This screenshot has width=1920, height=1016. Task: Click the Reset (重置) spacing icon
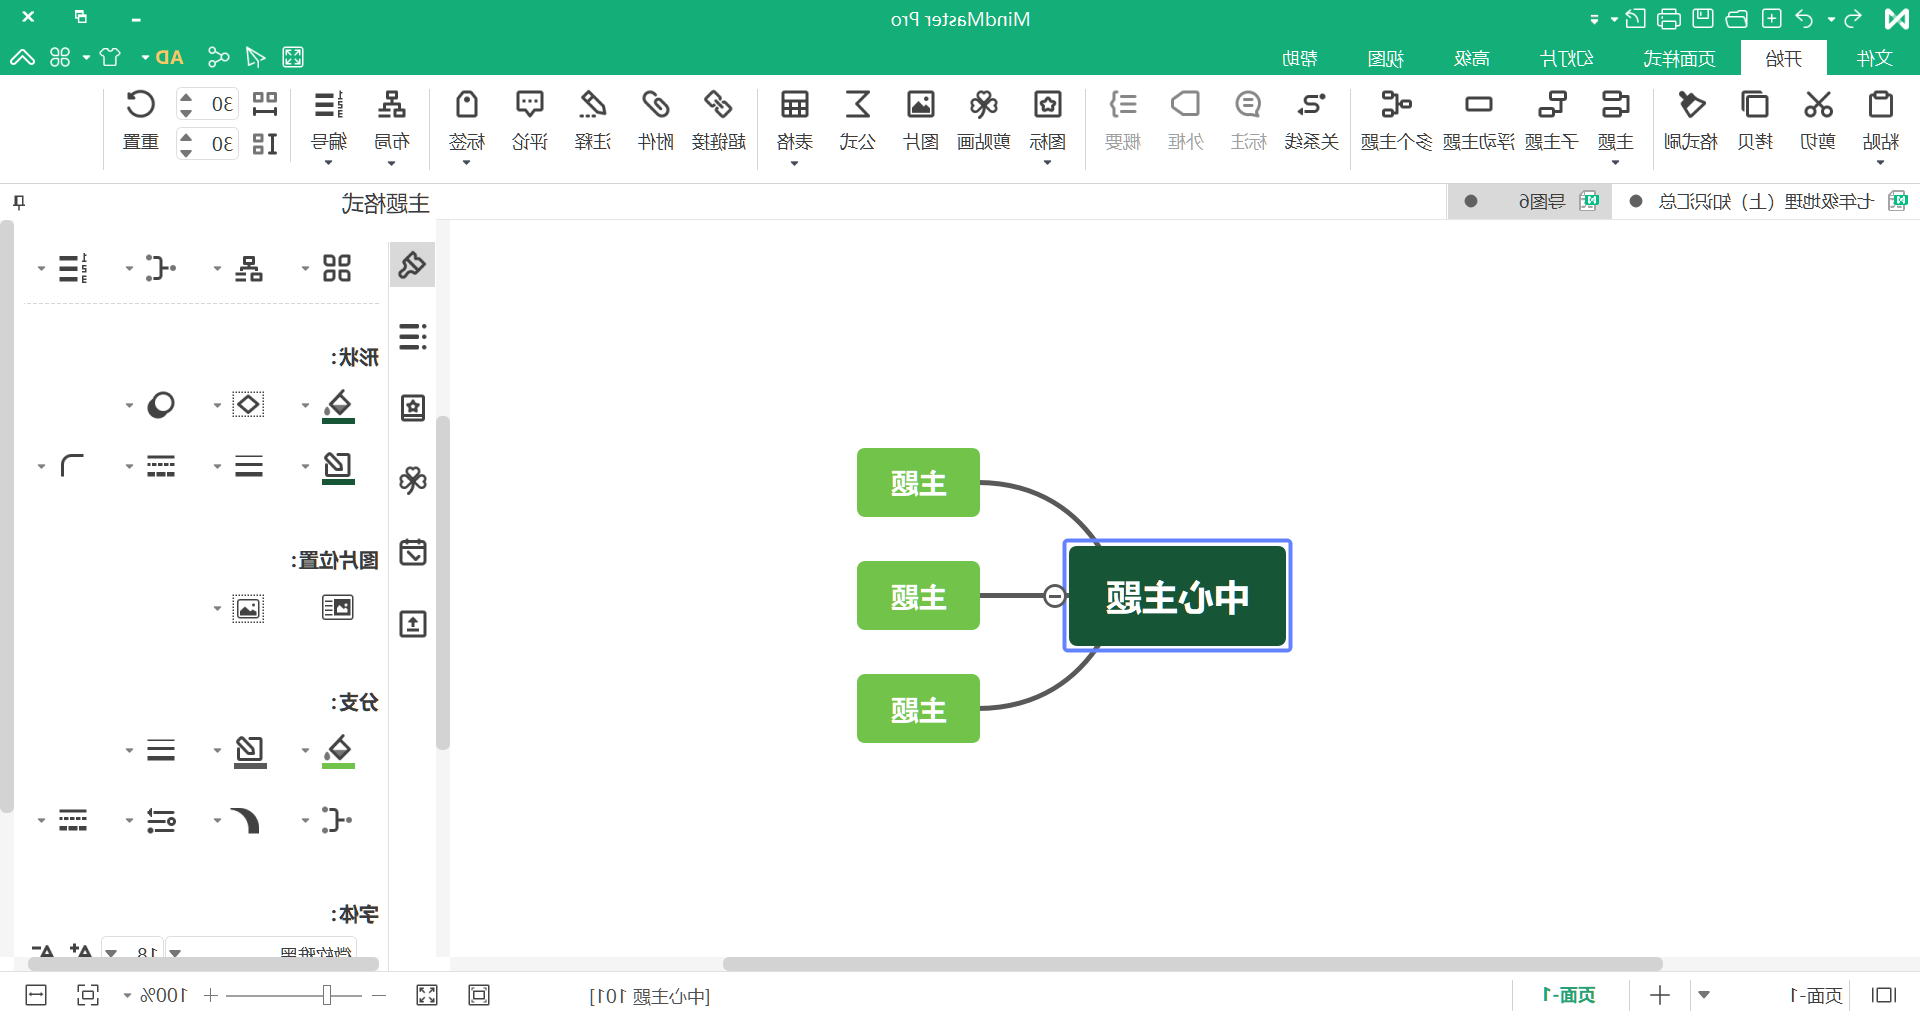click(140, 105)
